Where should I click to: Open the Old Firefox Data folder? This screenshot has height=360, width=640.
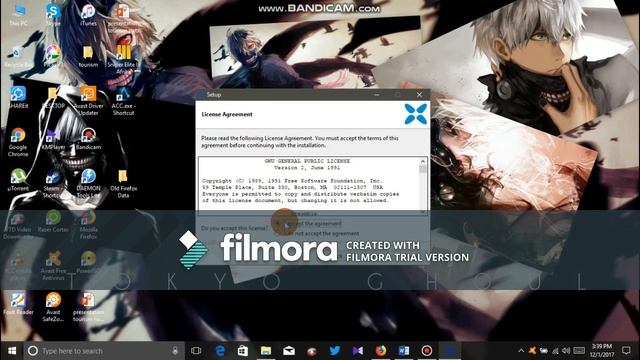tap(123, 184)
